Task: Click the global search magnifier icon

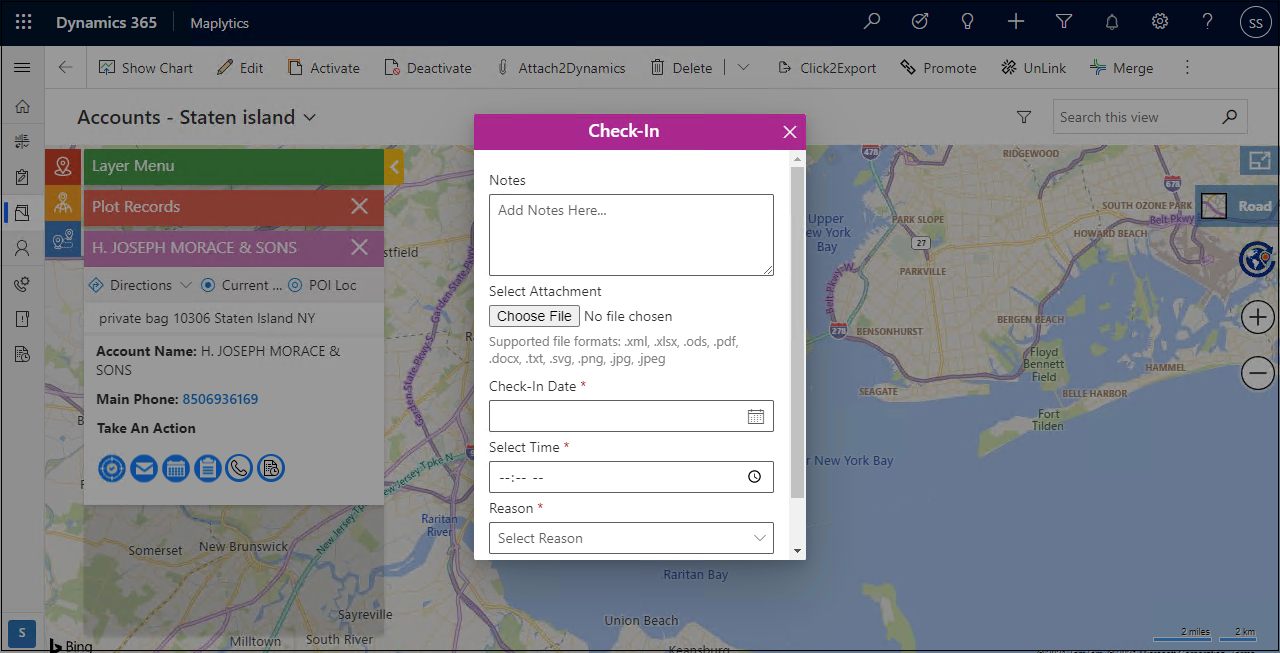Action: pyautogui.click(x=873, y=22)
